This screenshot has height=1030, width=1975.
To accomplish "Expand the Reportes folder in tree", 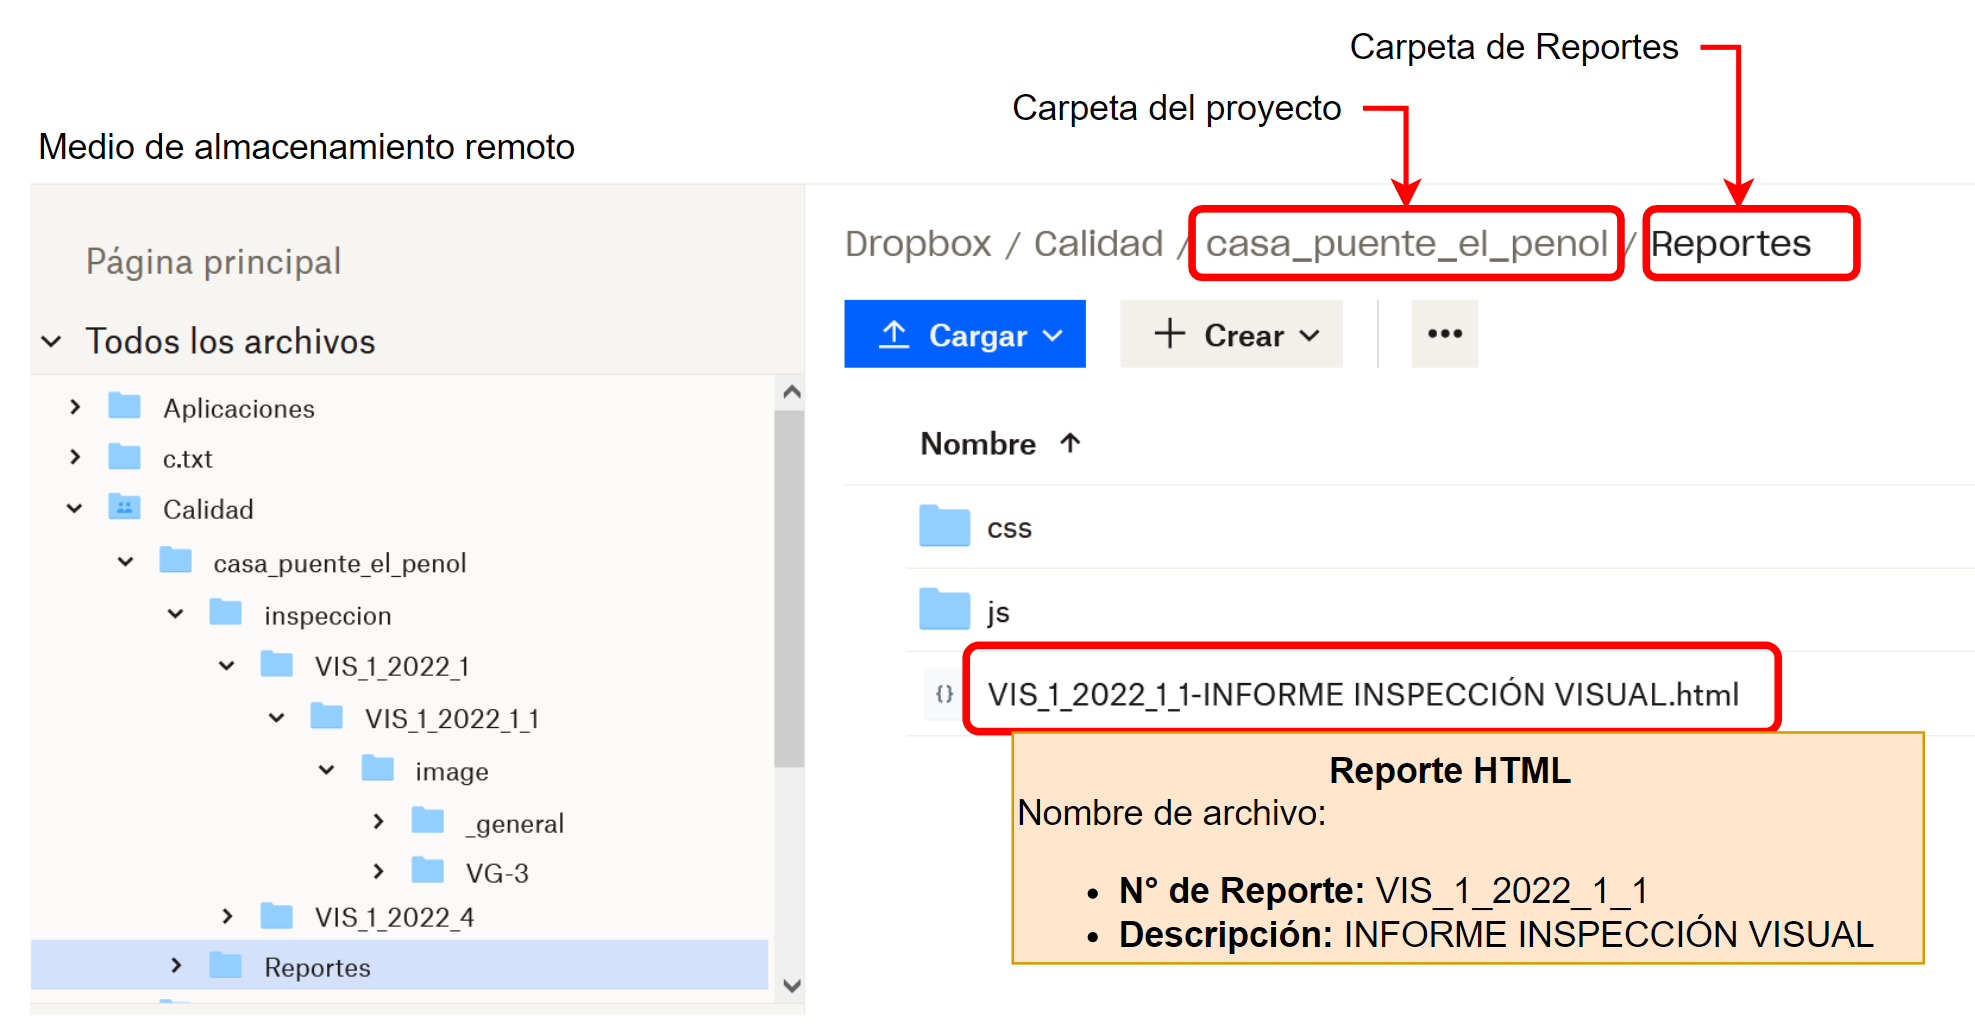I will (x=176, y=966).
